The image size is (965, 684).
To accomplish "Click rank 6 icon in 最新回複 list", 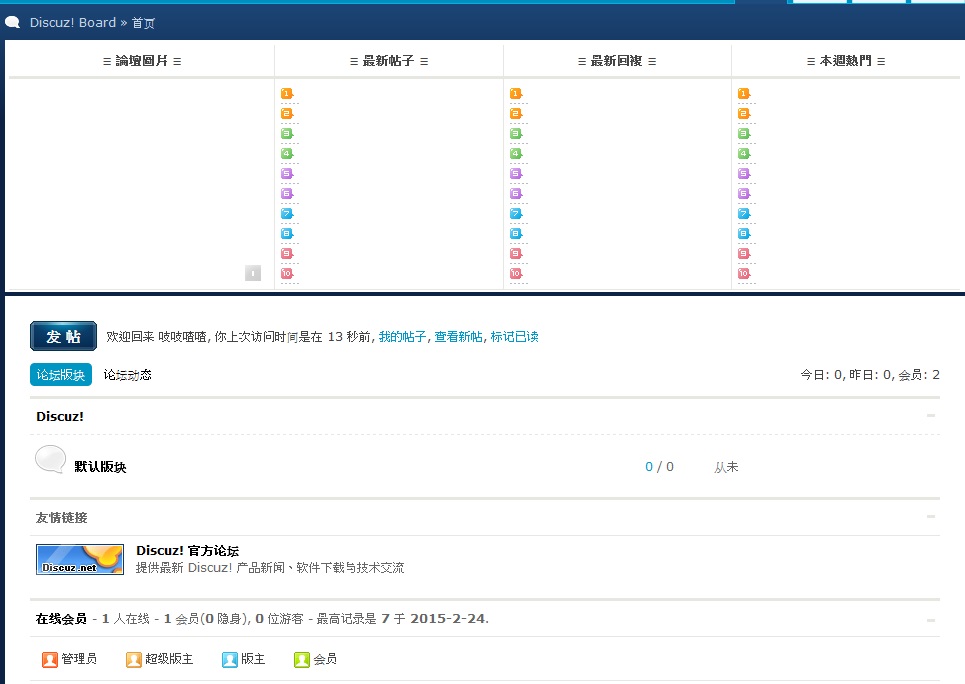I will click(516, 194).
